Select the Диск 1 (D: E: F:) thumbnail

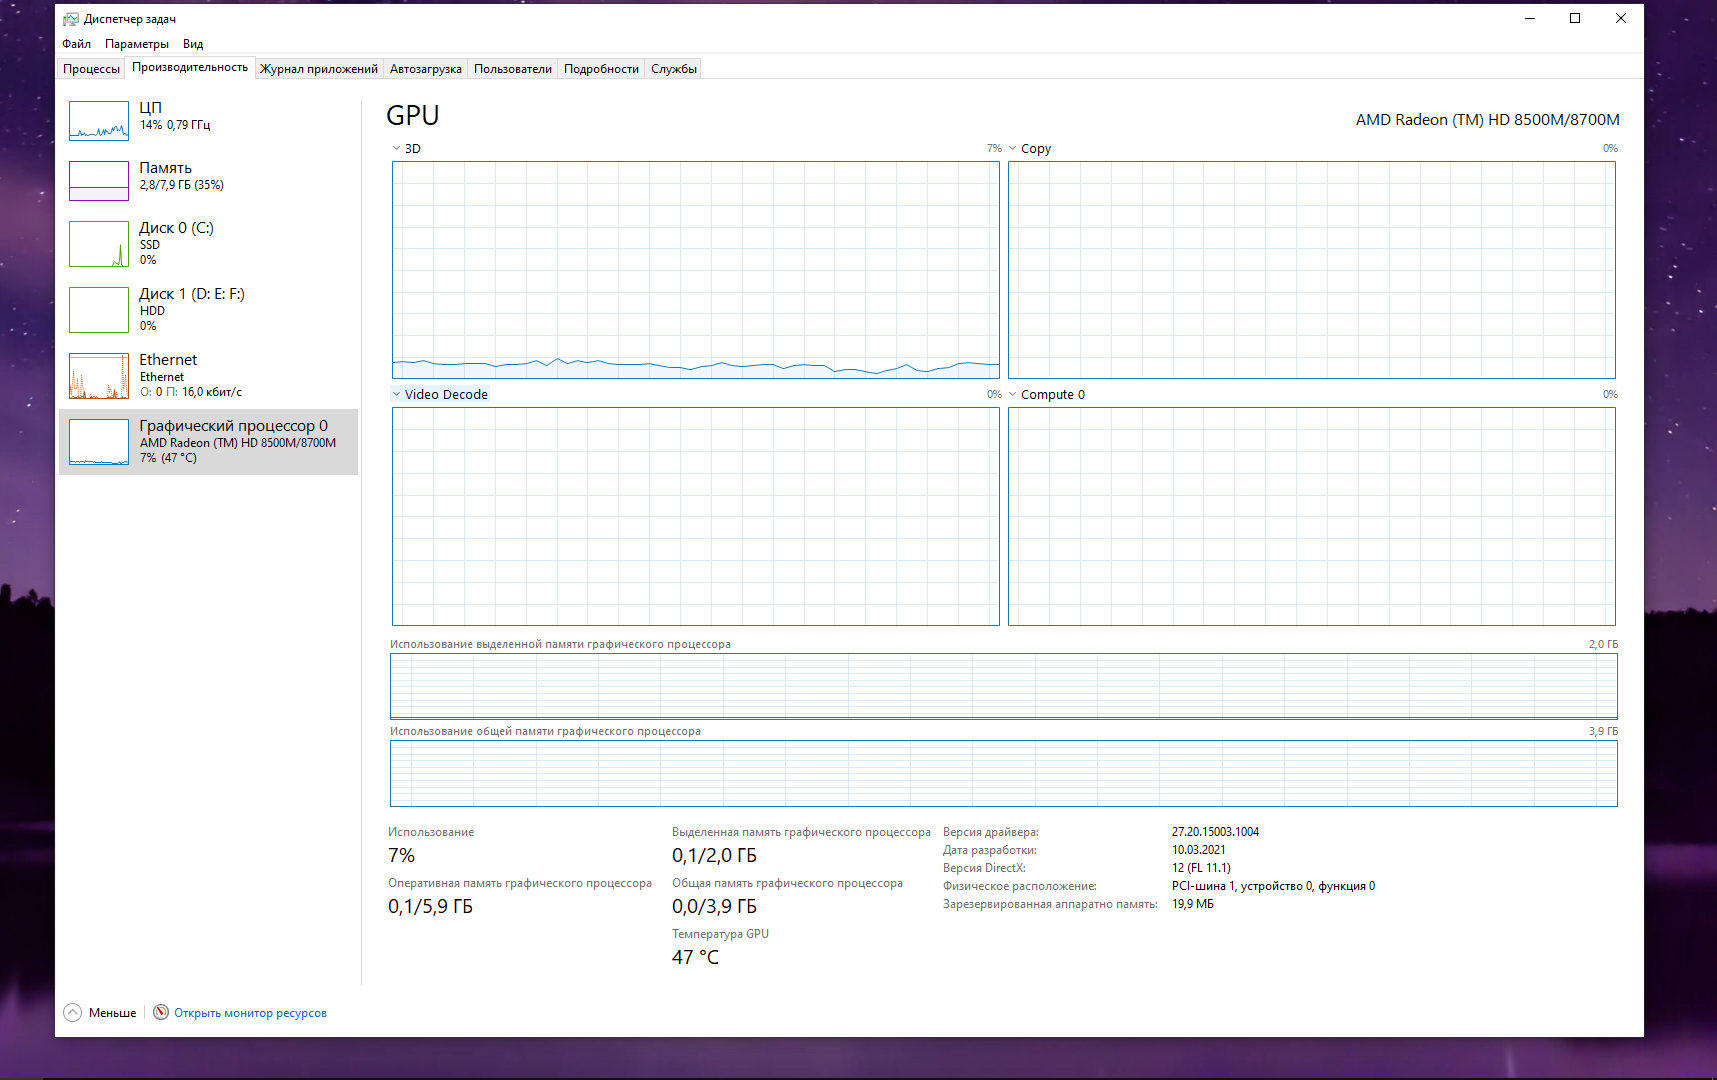99,310
